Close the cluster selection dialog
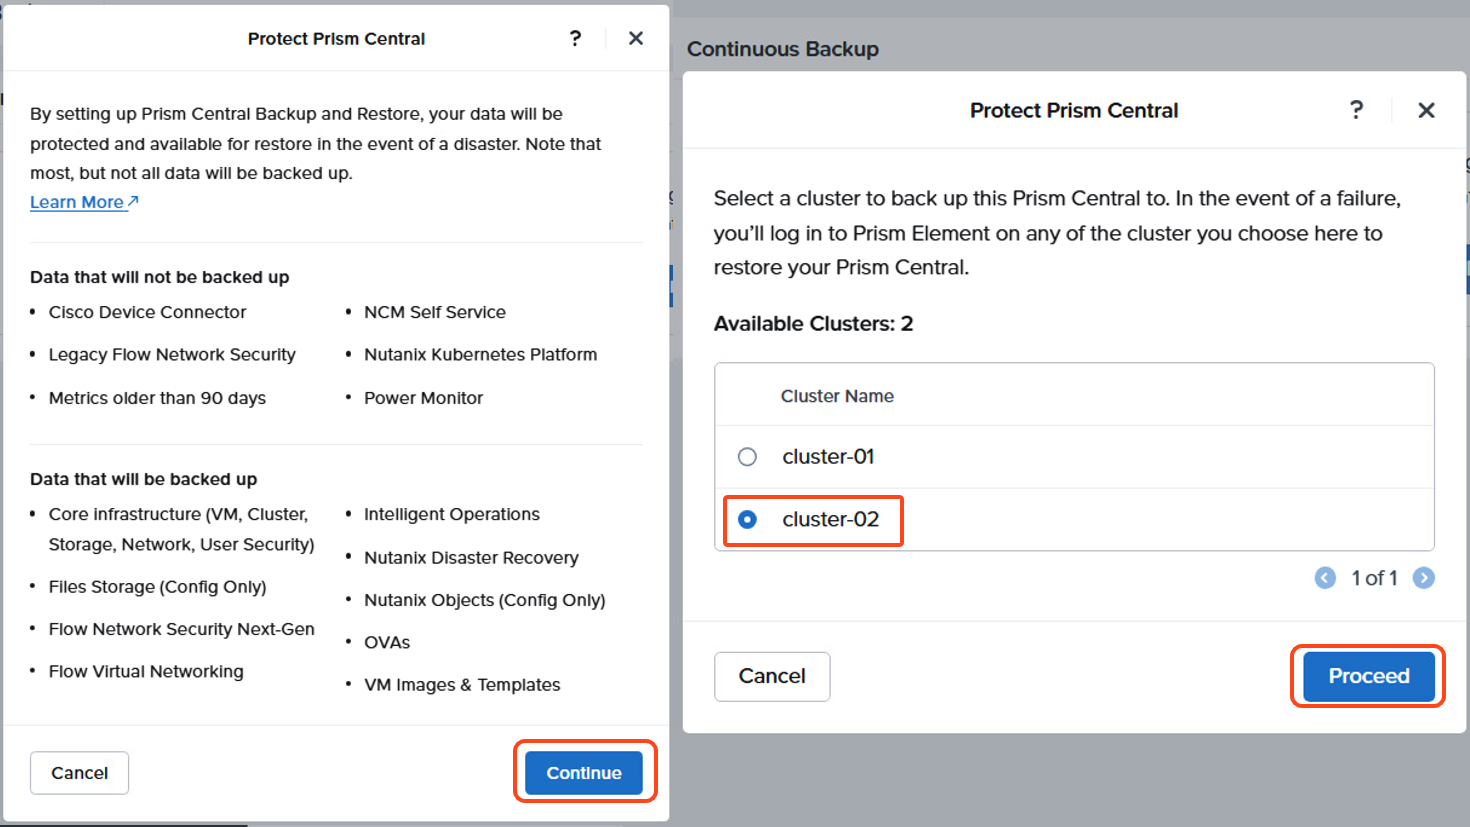 (x=1427, y=110)
